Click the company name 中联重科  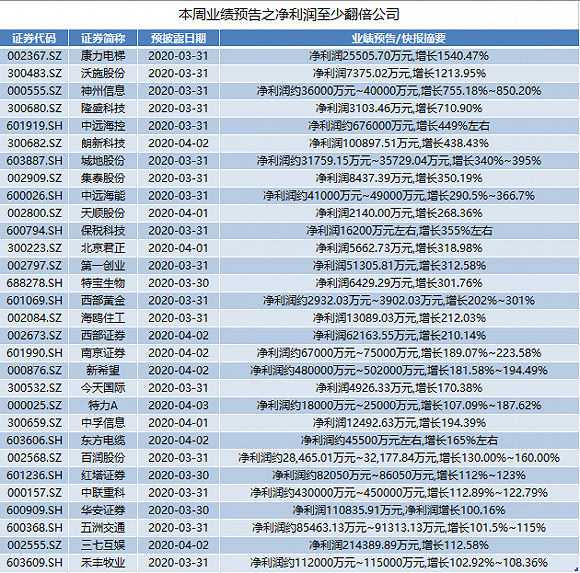[103, 493]
